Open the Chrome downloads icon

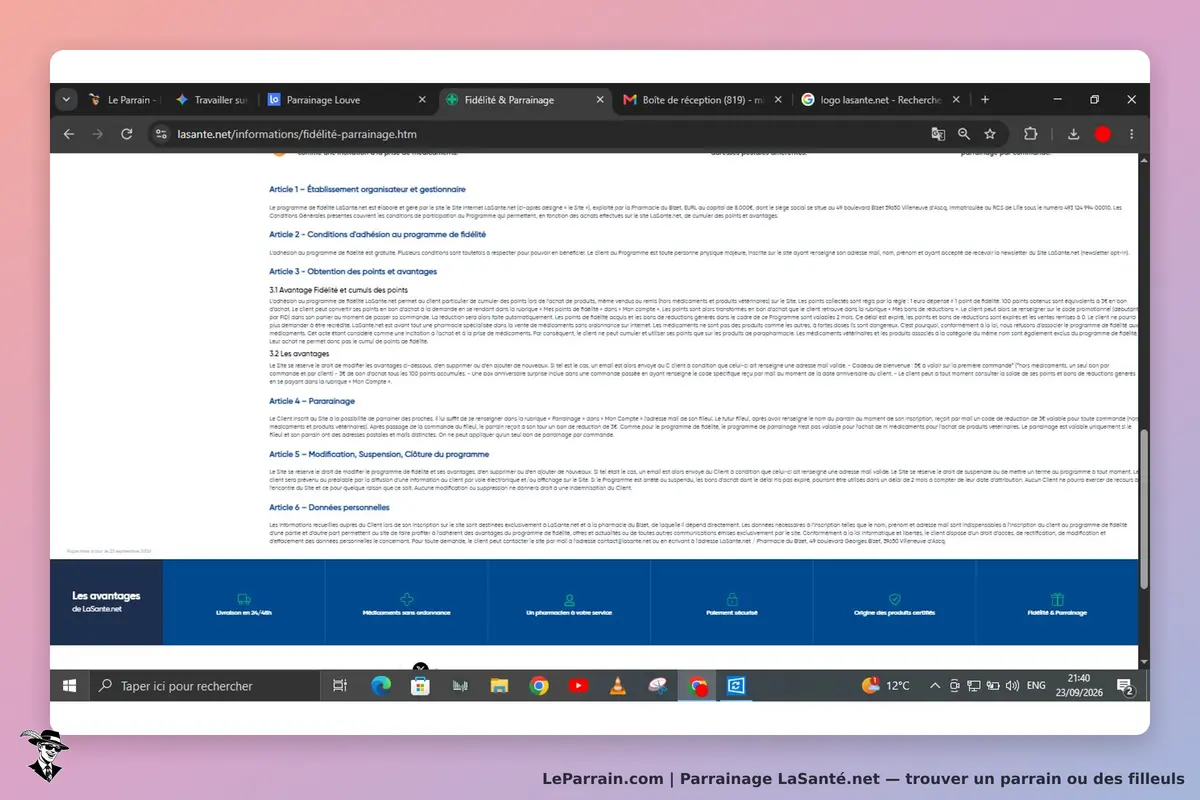[1074, 134]
